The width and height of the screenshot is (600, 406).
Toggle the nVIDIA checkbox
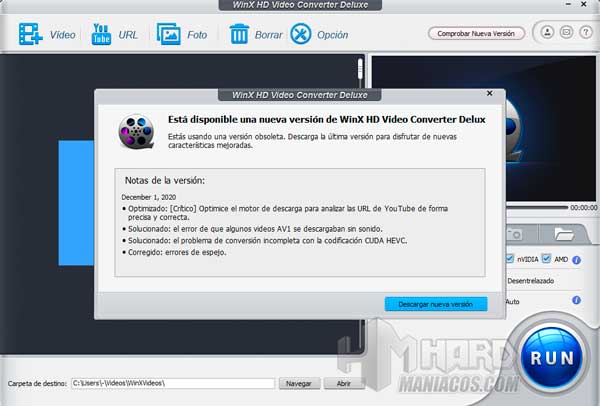point(509,259)
